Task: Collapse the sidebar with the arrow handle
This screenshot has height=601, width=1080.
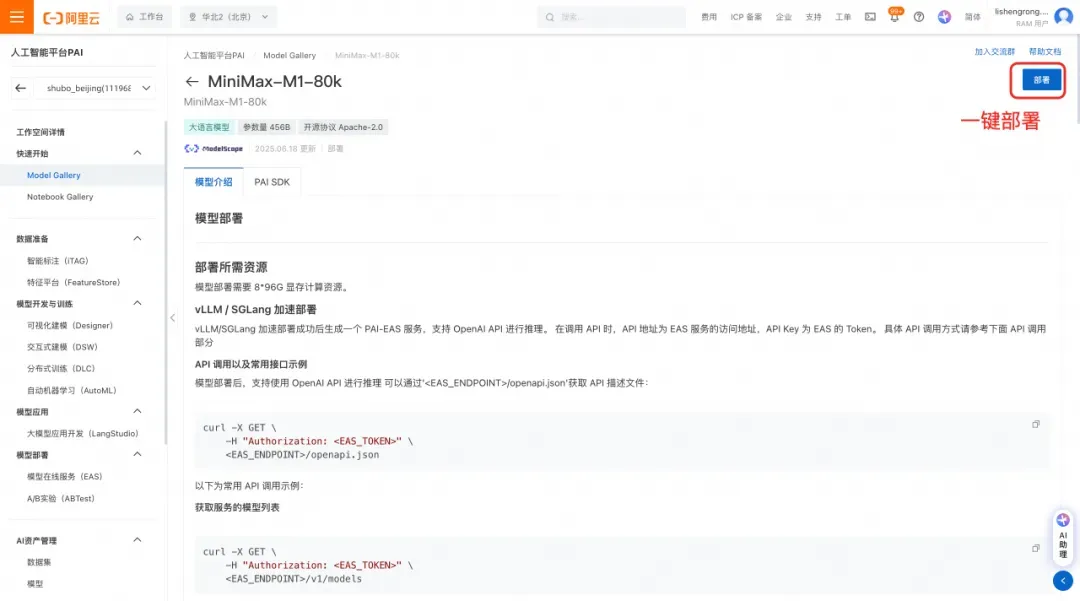Action: pyautogui.click(x=172, y=317)
